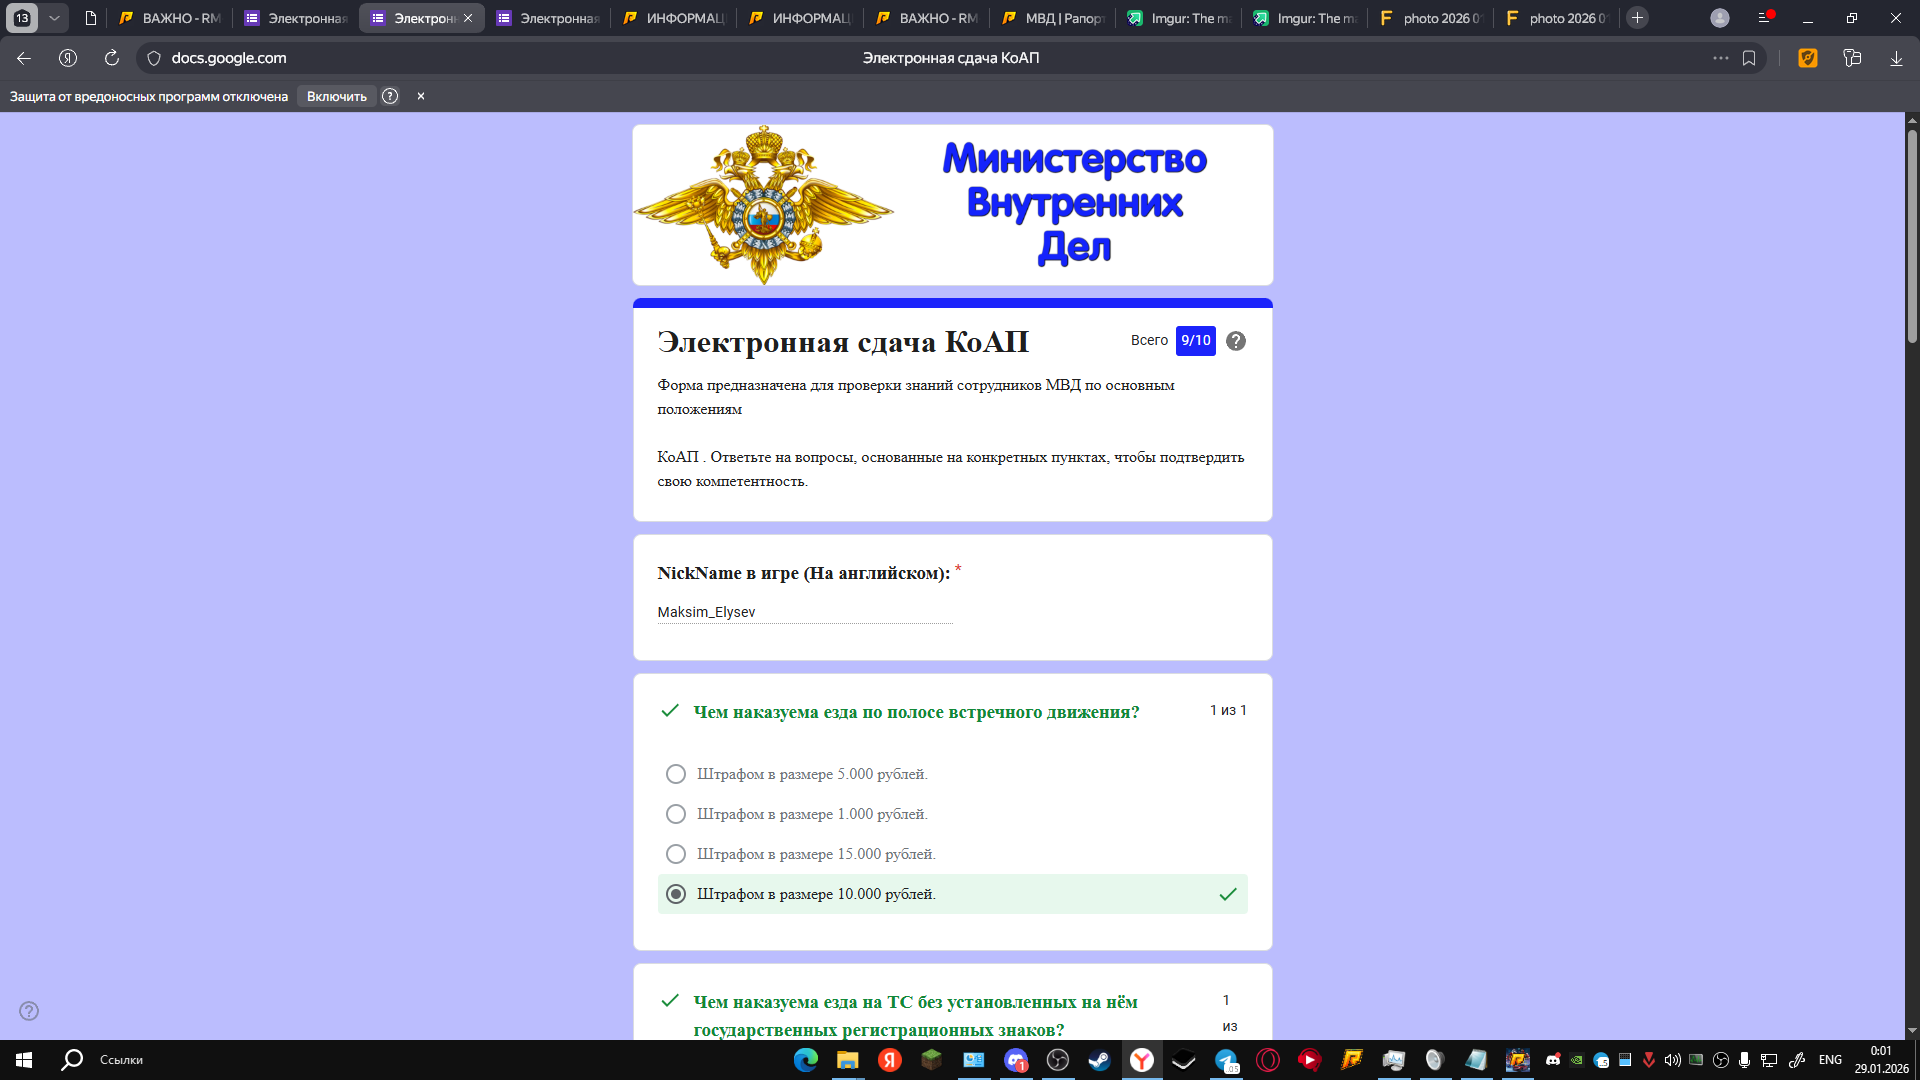
Task: Click the user profile avatar icon
Action: 1720,18
